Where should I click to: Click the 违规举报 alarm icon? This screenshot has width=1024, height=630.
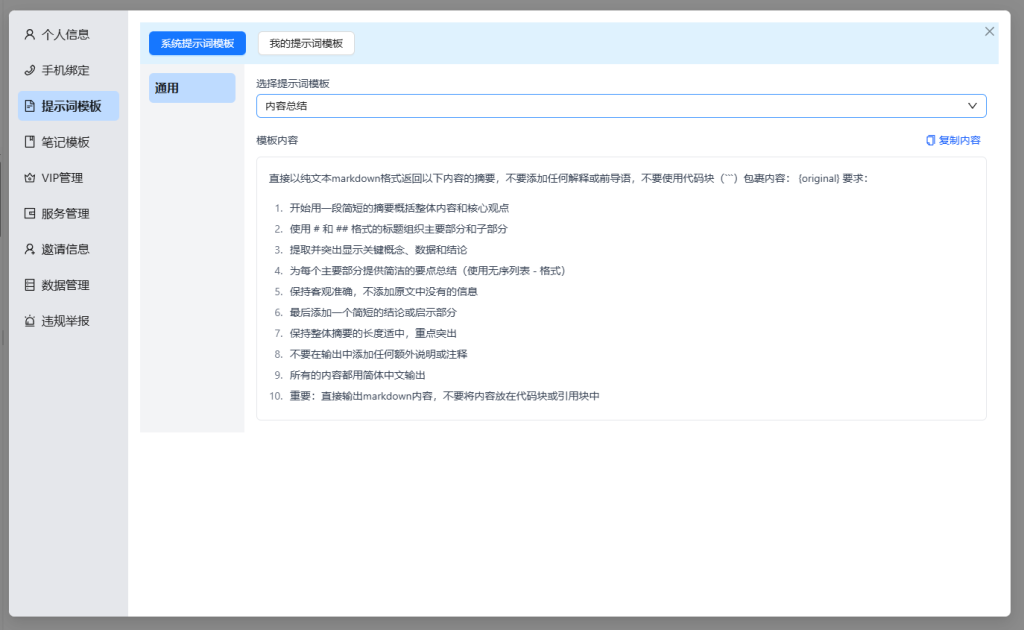click(x=29, y=321)
